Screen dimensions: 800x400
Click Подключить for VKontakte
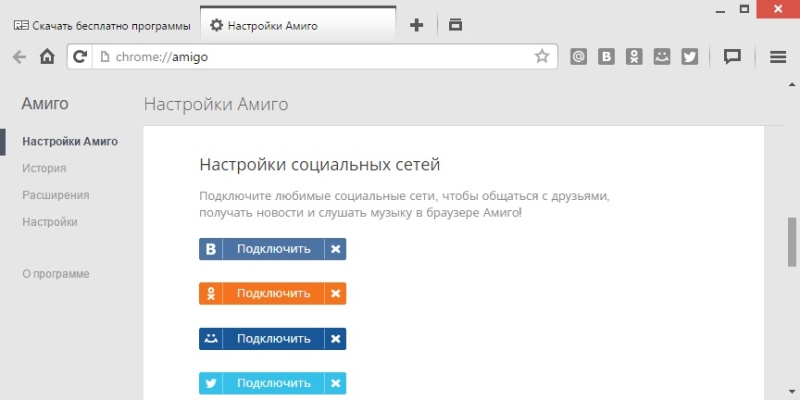[273, 249]
